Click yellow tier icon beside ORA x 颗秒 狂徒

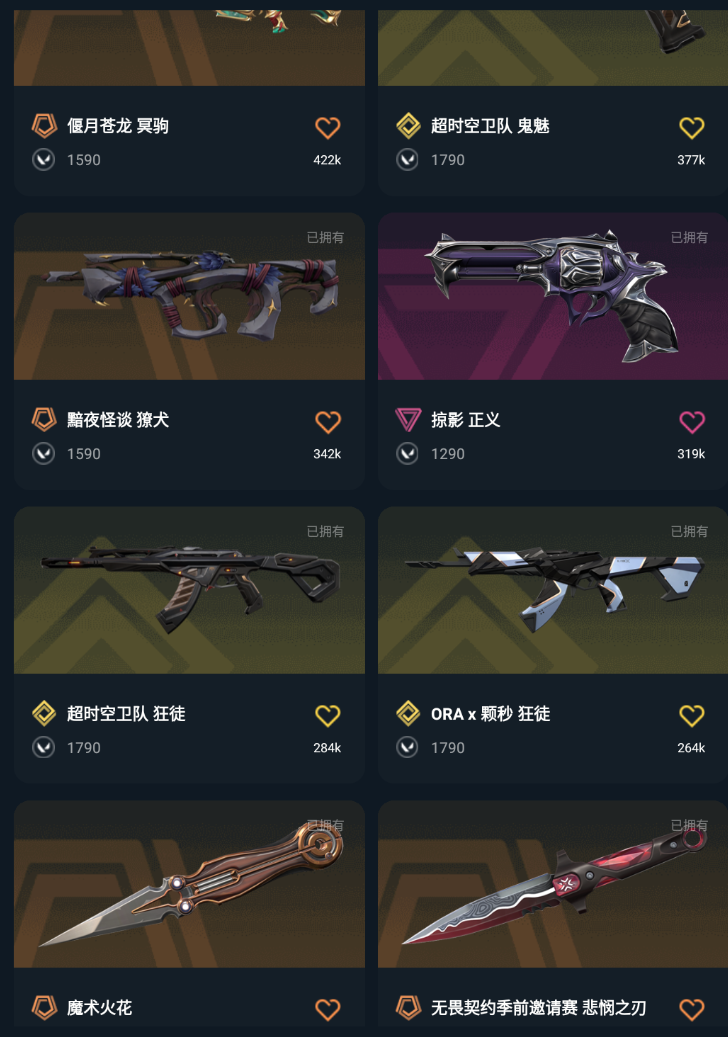[x=408, y=714]
